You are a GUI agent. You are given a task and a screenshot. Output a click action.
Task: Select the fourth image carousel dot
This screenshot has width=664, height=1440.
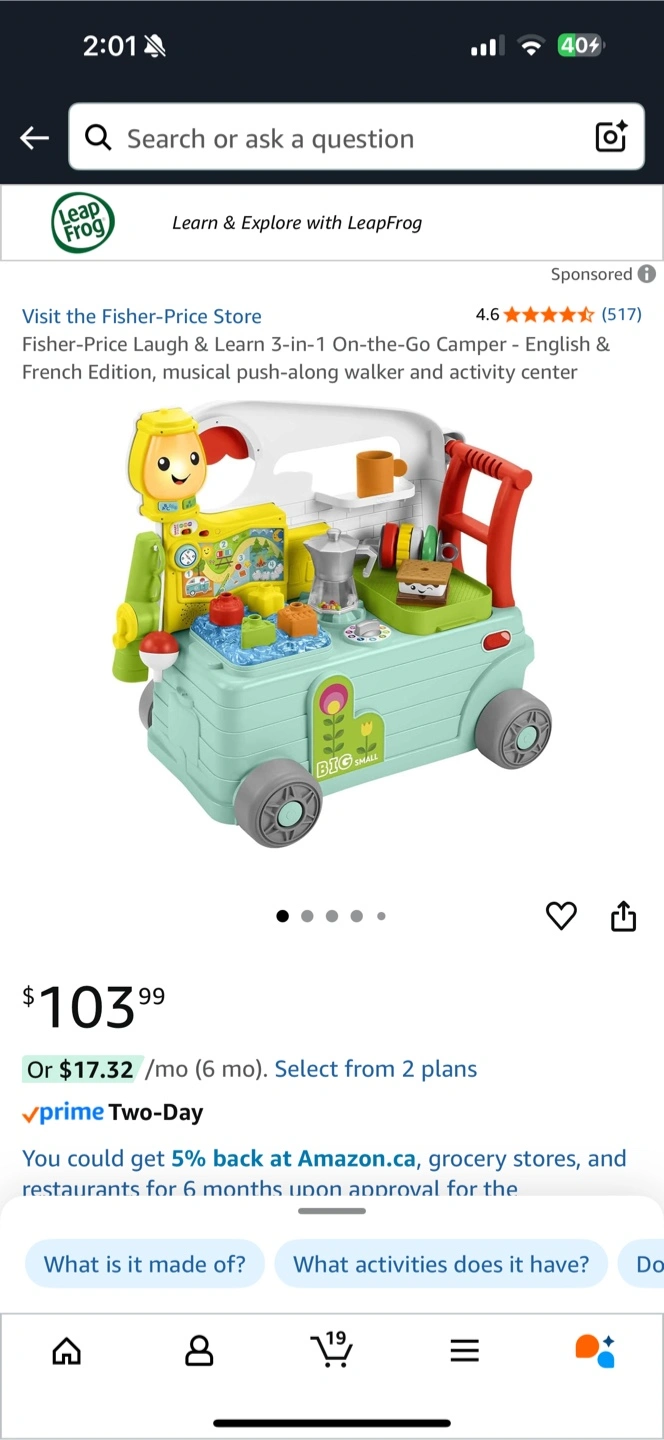click(357, 916)
